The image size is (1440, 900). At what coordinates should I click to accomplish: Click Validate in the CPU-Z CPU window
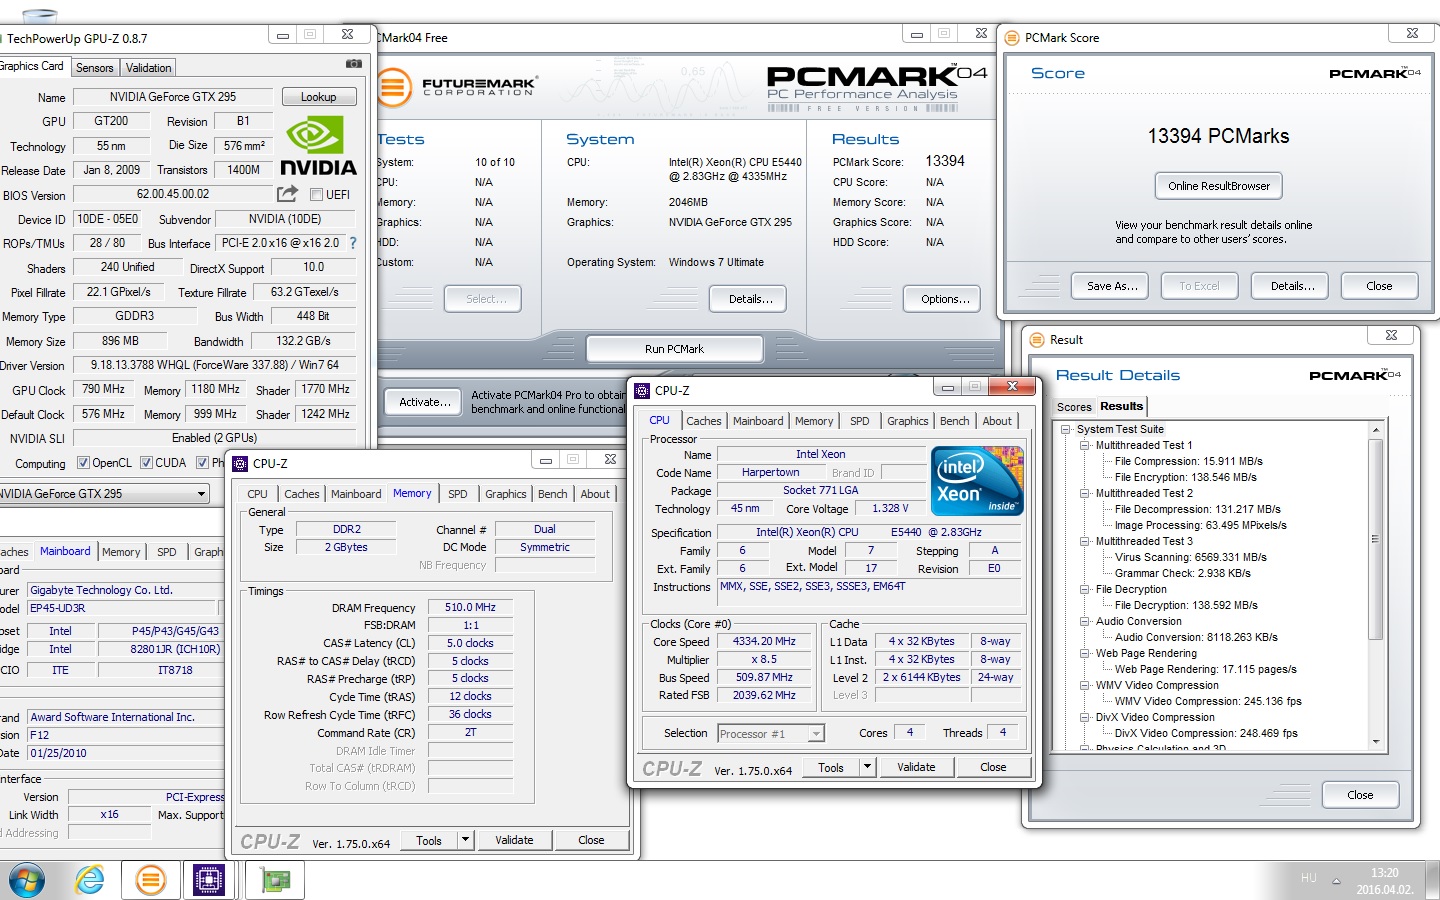coord(916,767)
